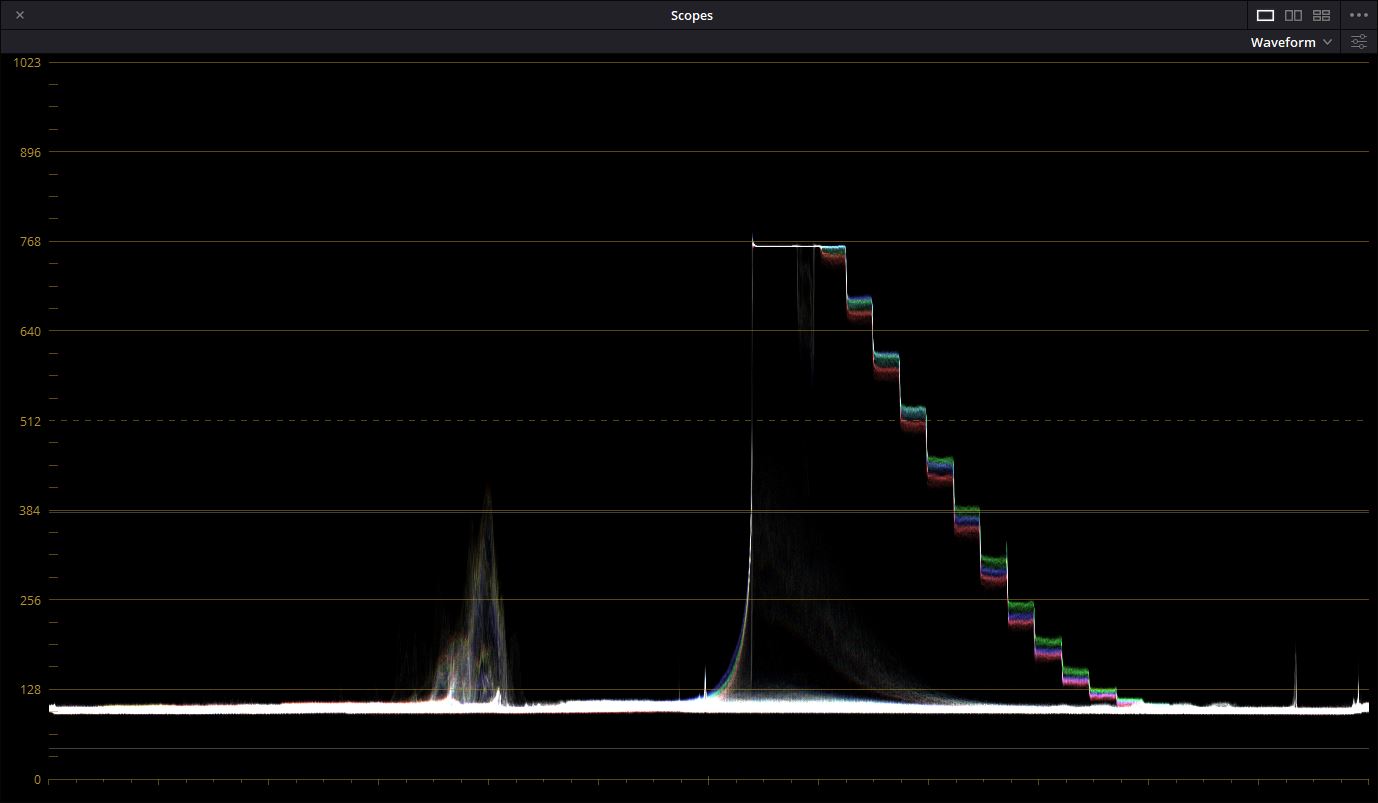Switch to quad scope view layout

click(1321, 15)
